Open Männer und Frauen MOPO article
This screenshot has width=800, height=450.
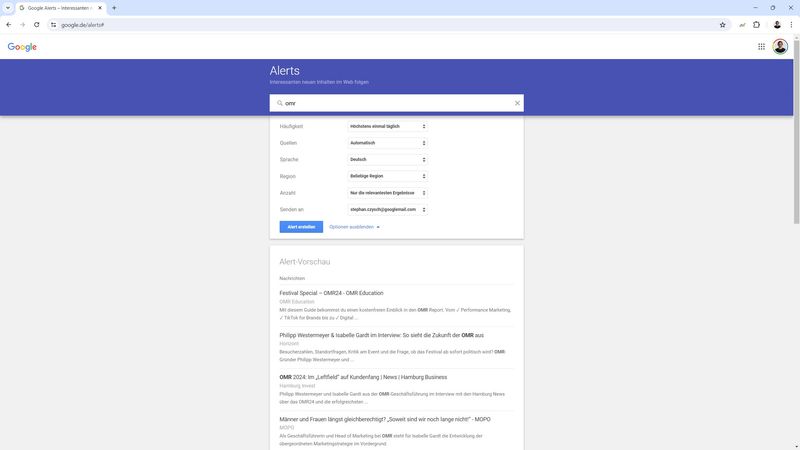pos(385,419)
